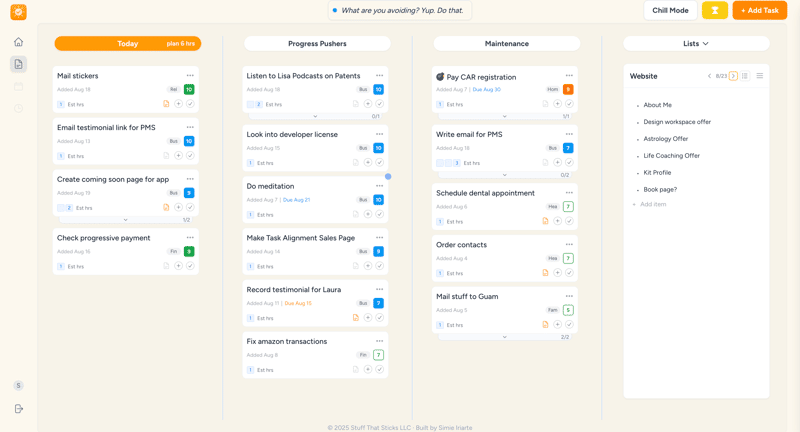Expand subtasks under Pay CAR registration
This screenshot has height=432, width=800.
[504, 116]
